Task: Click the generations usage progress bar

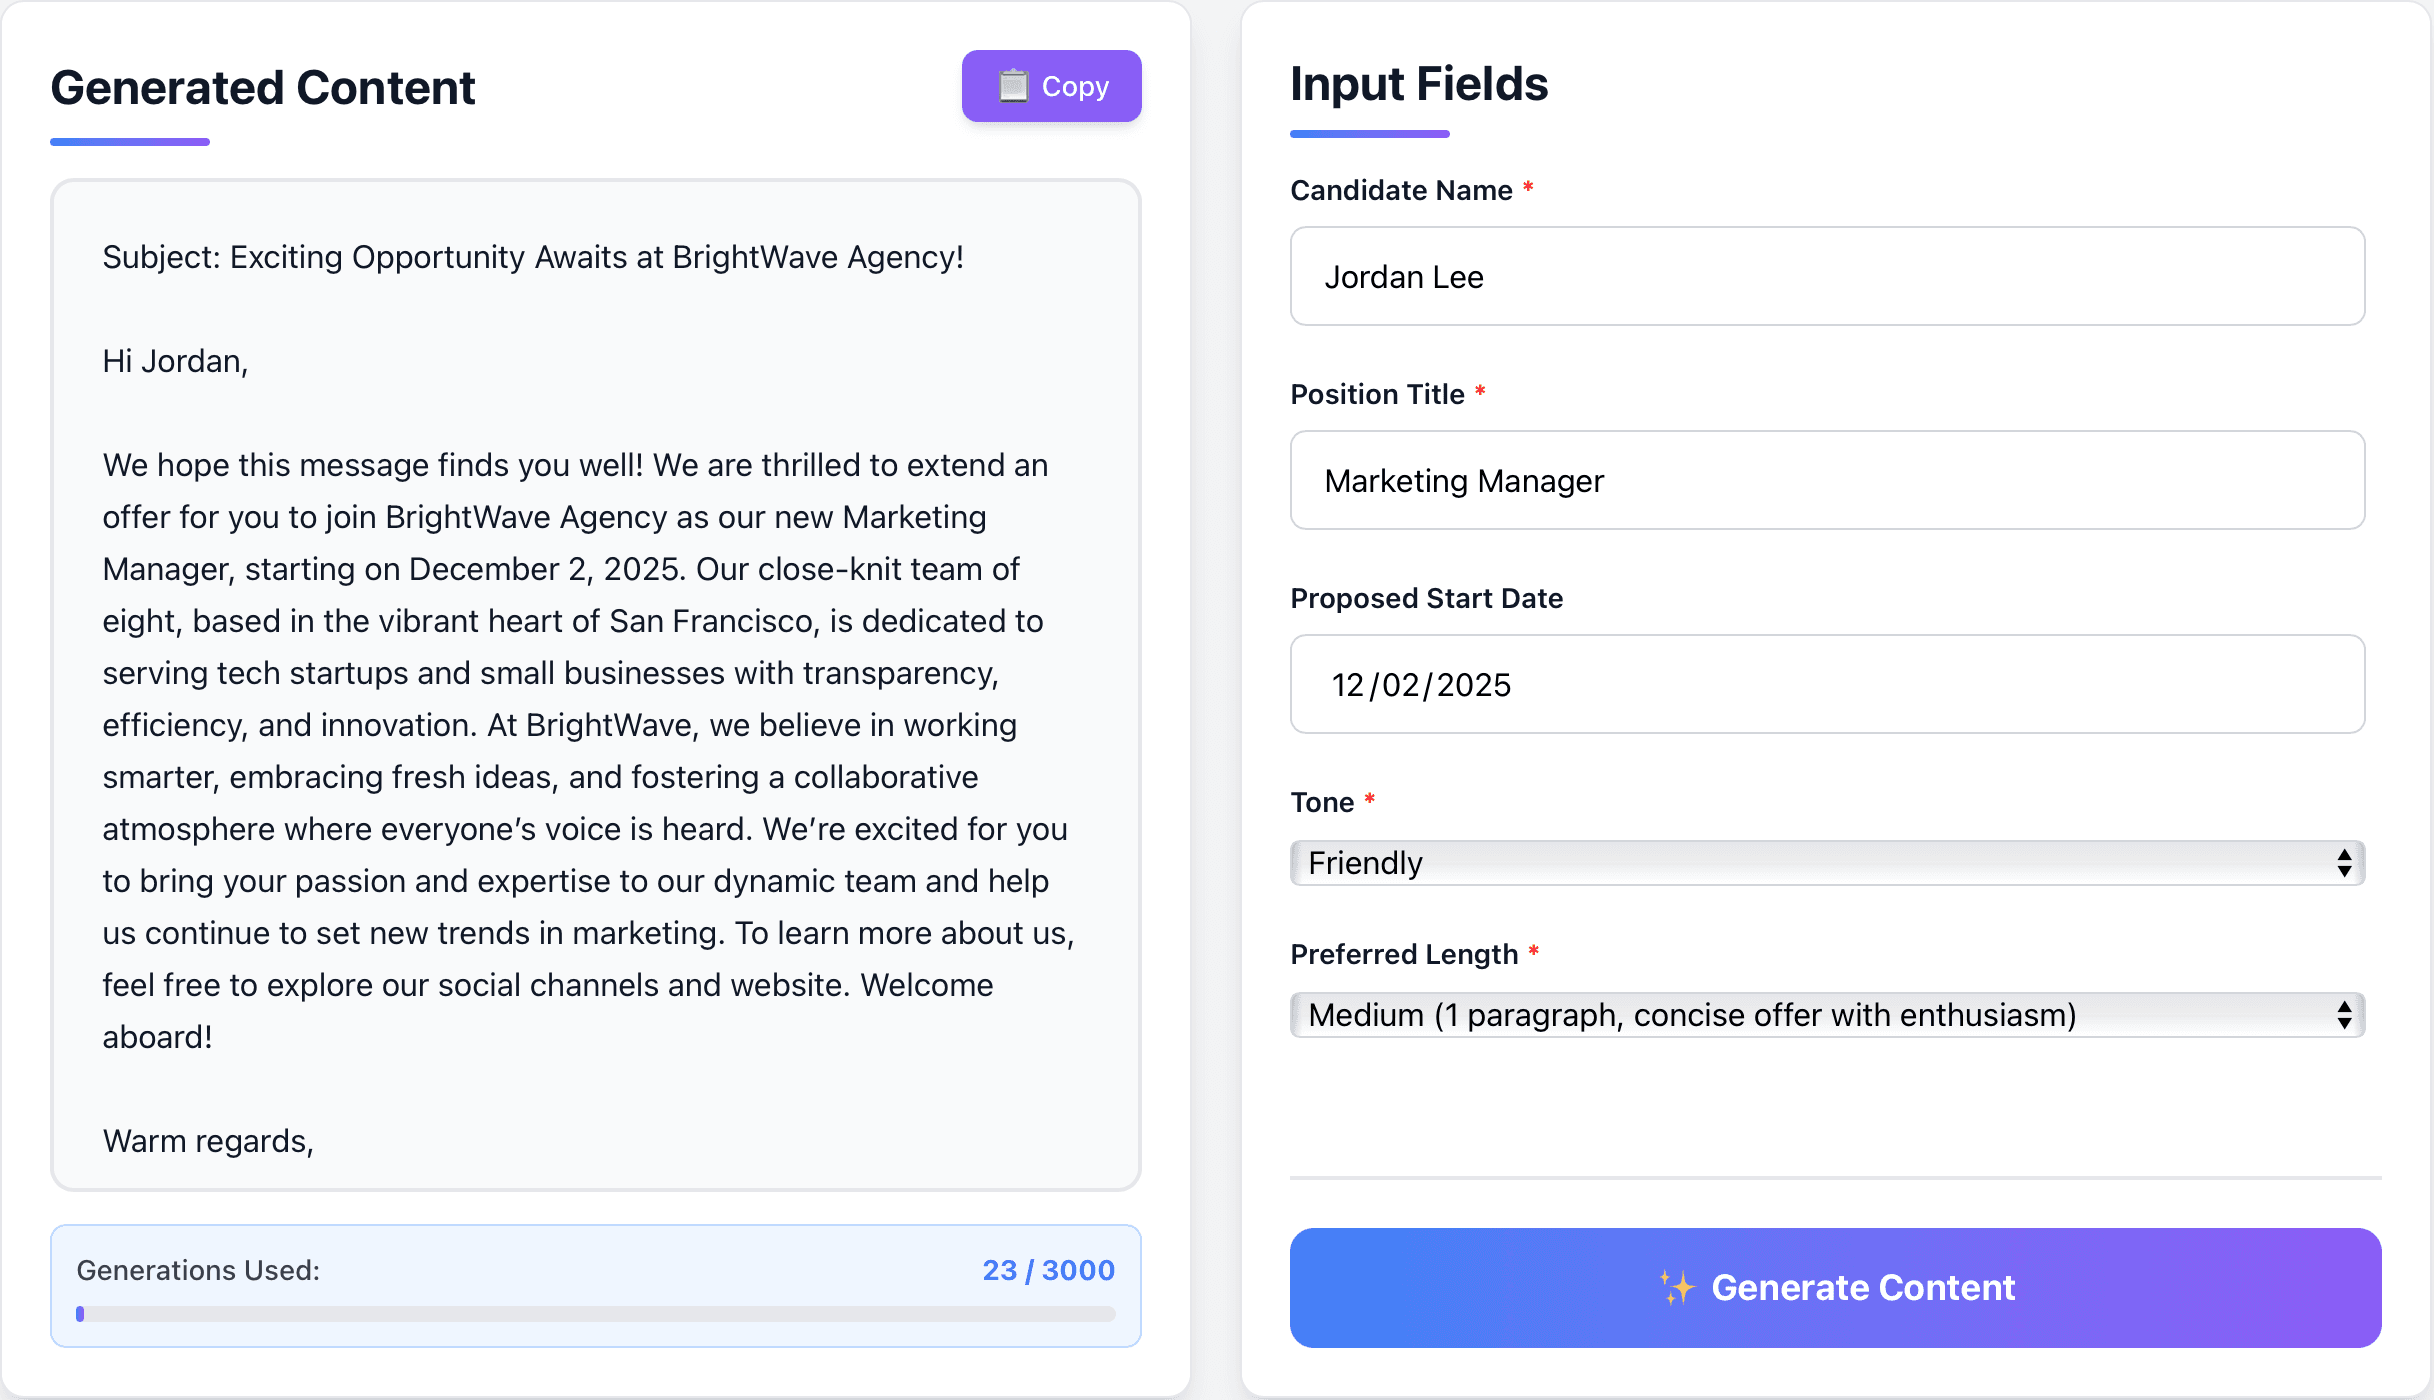Action: pos(596,1314)
